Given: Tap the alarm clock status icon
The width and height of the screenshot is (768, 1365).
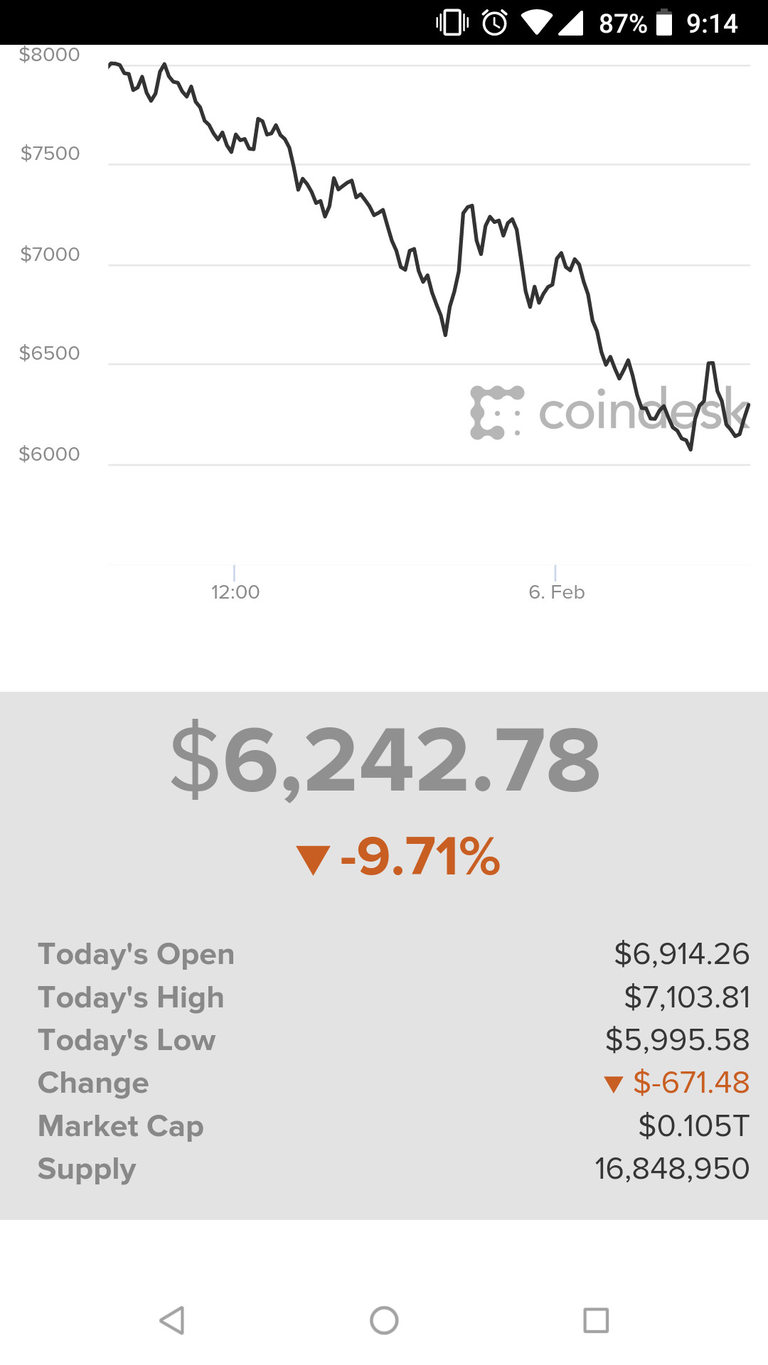Looking at the screenshot, I should 495,22.
